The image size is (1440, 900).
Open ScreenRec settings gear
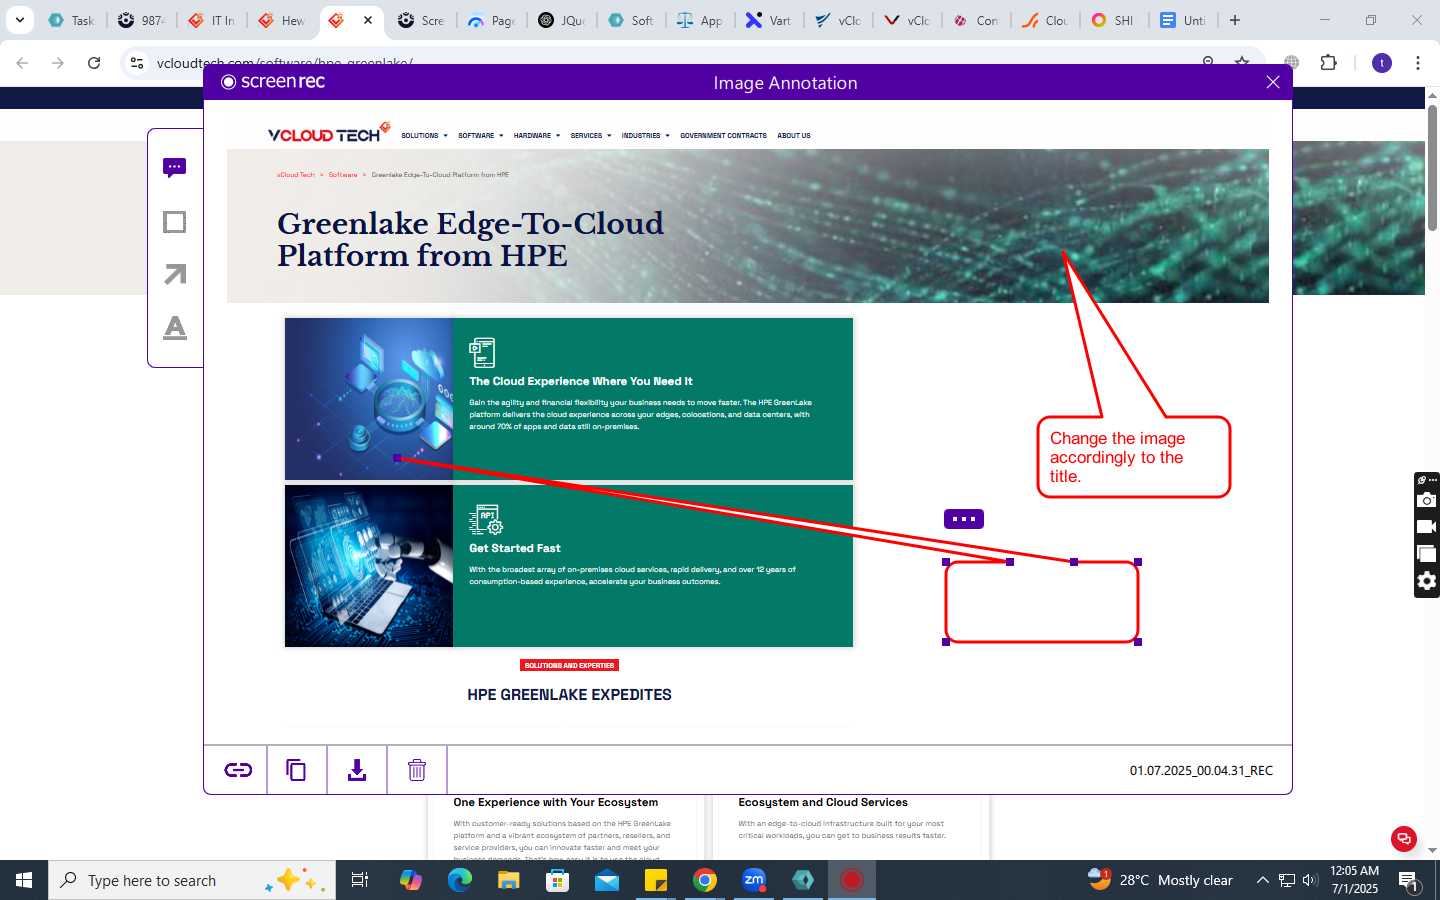point(1427,581)
